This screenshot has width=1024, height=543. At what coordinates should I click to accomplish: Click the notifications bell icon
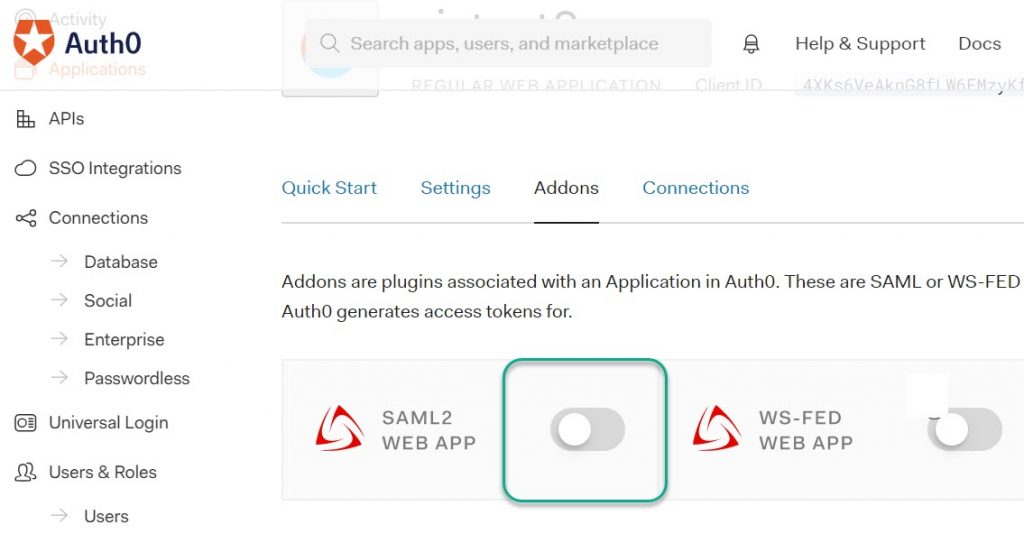pos(751,44)
